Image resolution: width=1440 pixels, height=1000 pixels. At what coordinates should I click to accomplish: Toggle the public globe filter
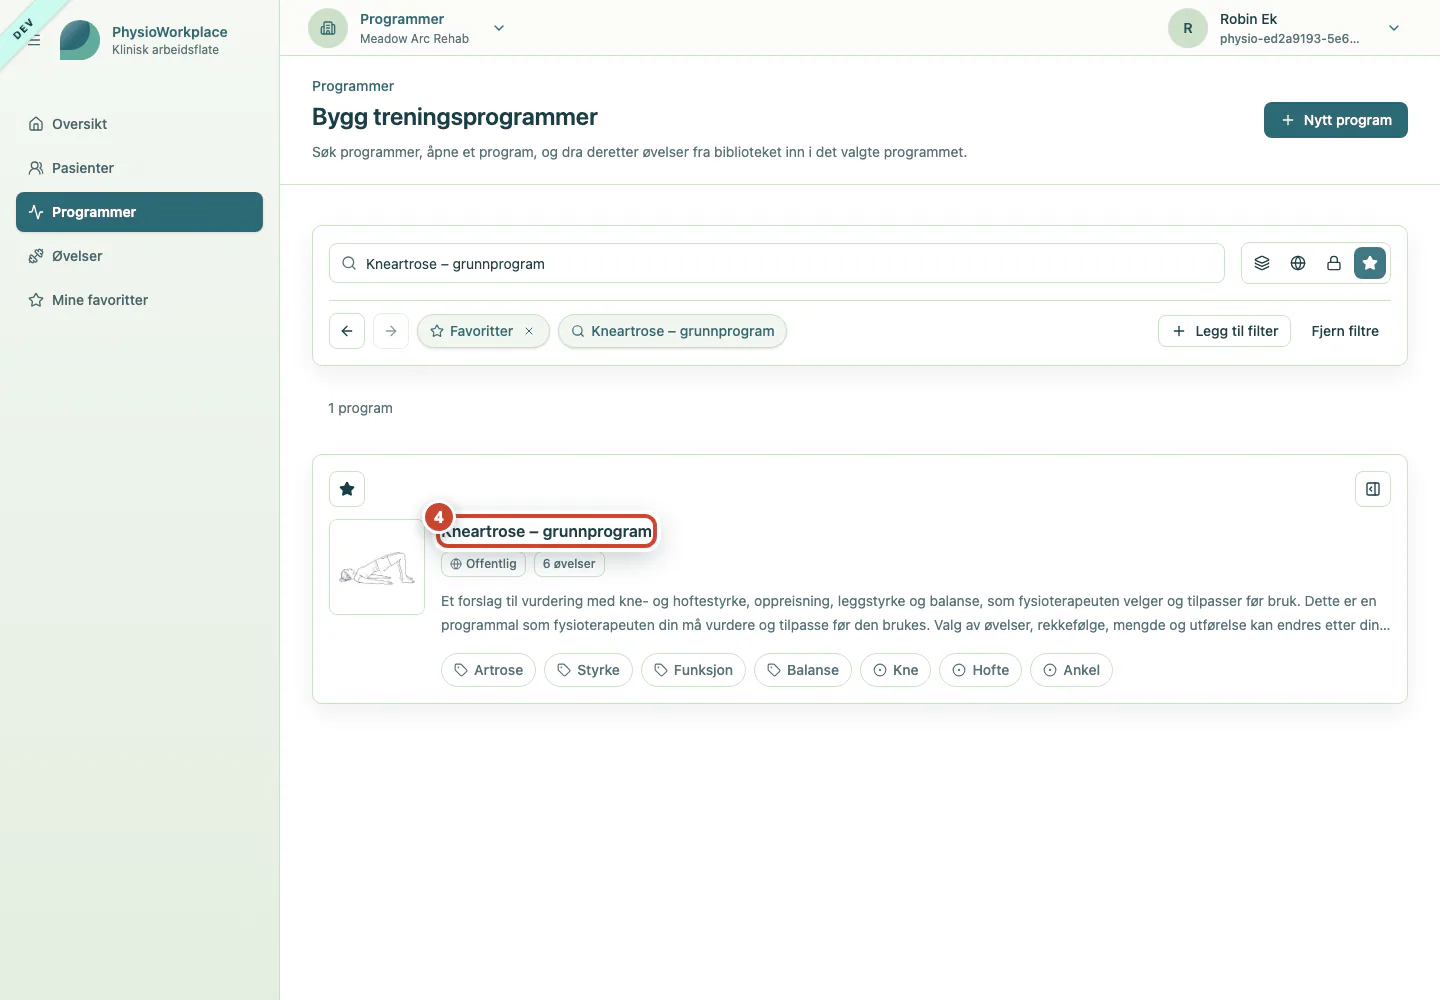(1298, 263)
